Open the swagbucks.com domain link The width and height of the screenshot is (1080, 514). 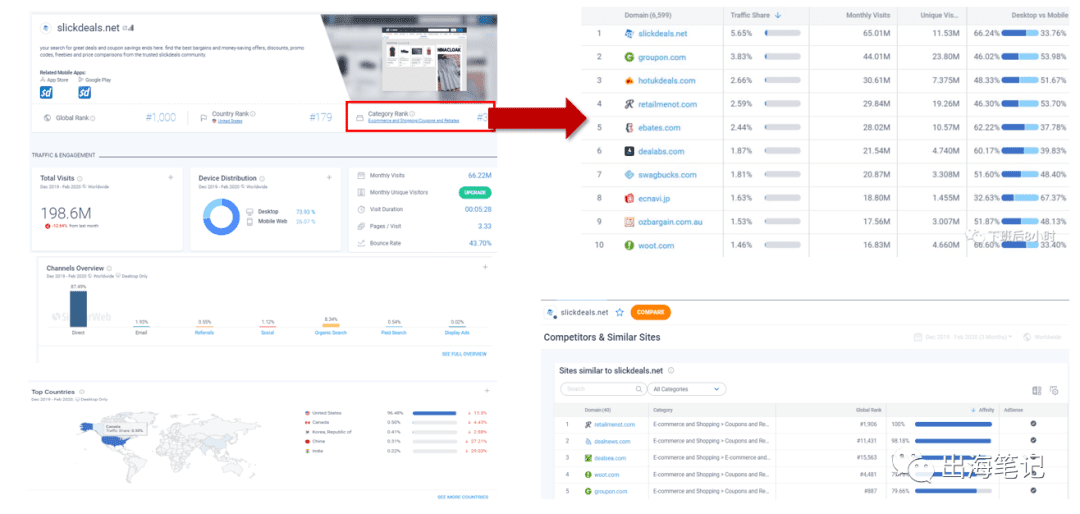(x=667, y=175)
